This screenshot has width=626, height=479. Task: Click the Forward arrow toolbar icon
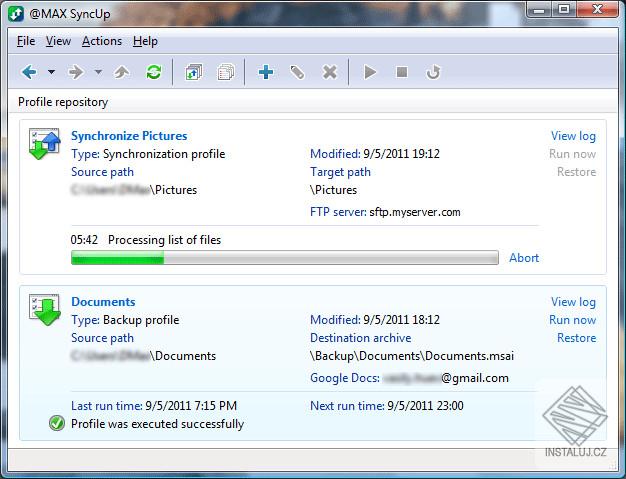pyautogui.click(x=75, y=72)
